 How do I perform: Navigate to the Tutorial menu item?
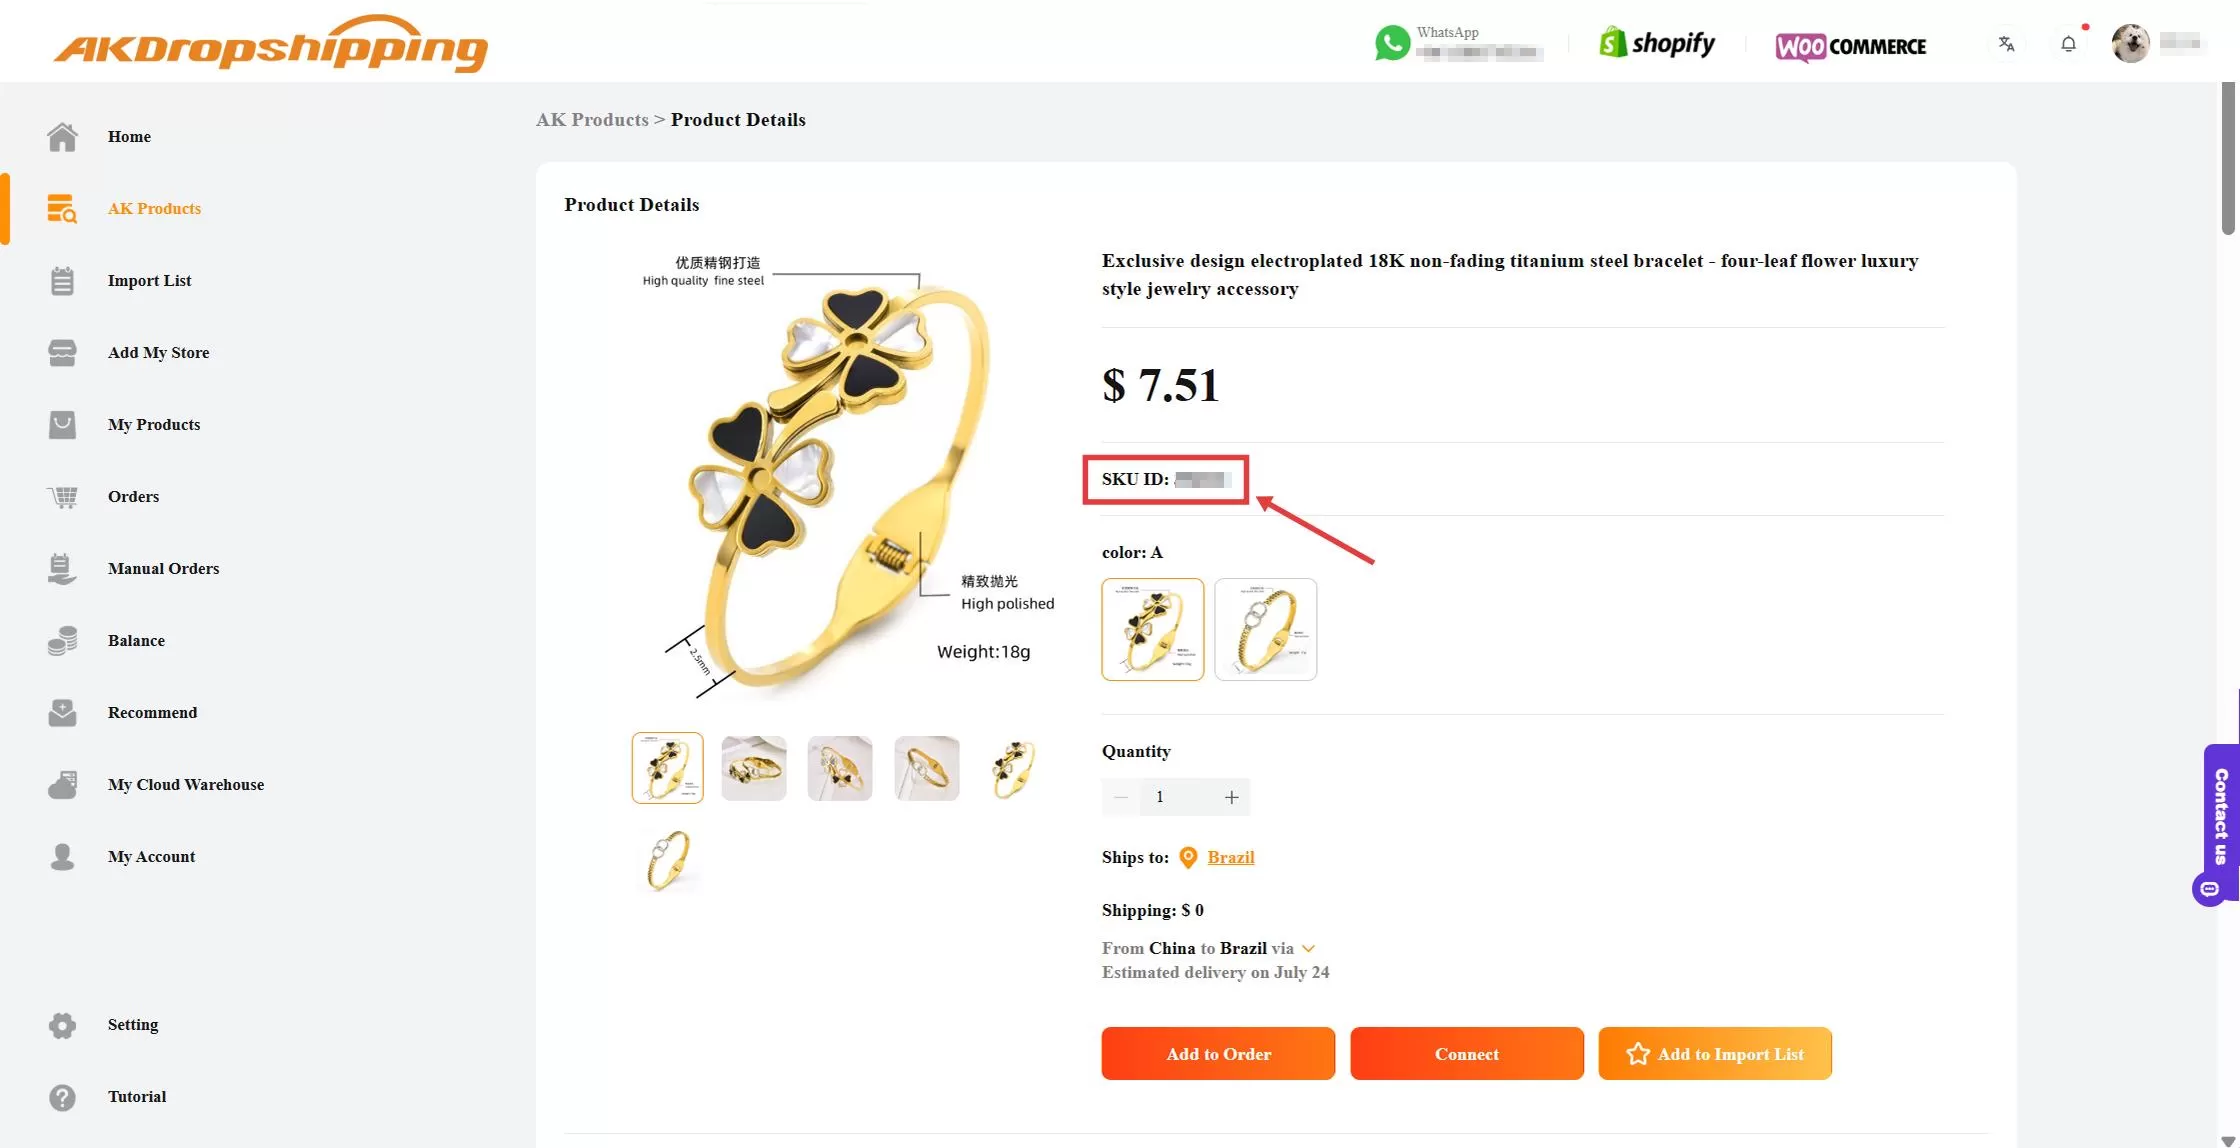pyautogui.click(x=137, y=1097)
